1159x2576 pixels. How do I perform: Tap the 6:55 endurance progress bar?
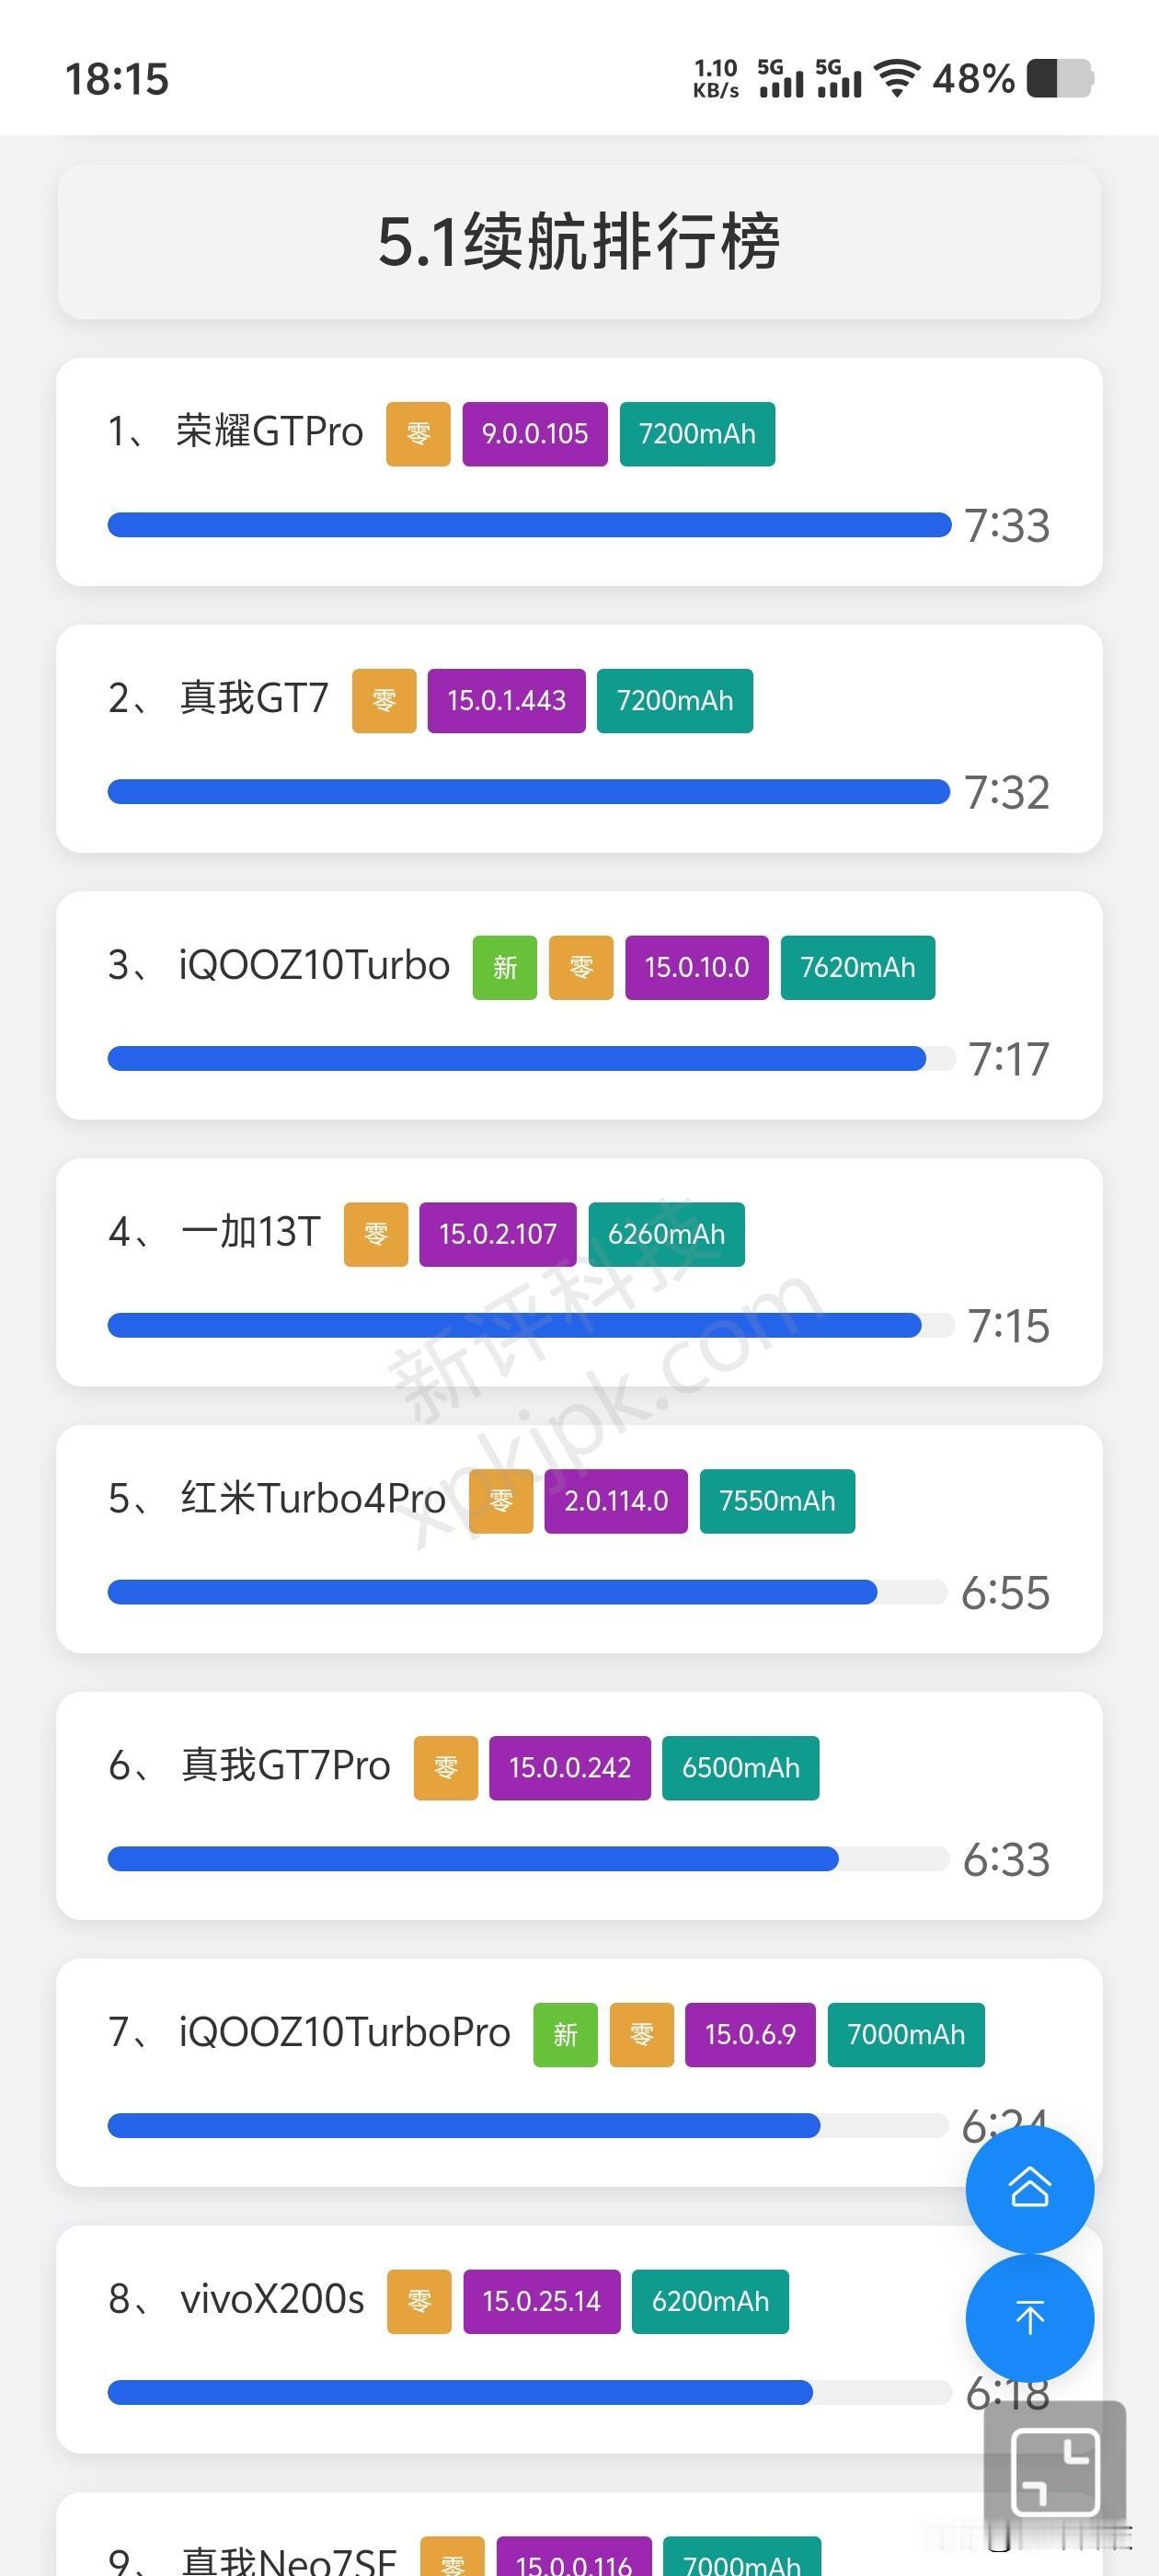tap(527, 1592)
